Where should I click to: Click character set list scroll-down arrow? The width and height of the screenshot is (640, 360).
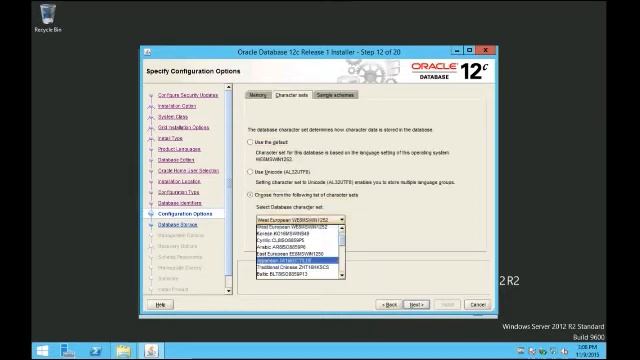point(342,276)
